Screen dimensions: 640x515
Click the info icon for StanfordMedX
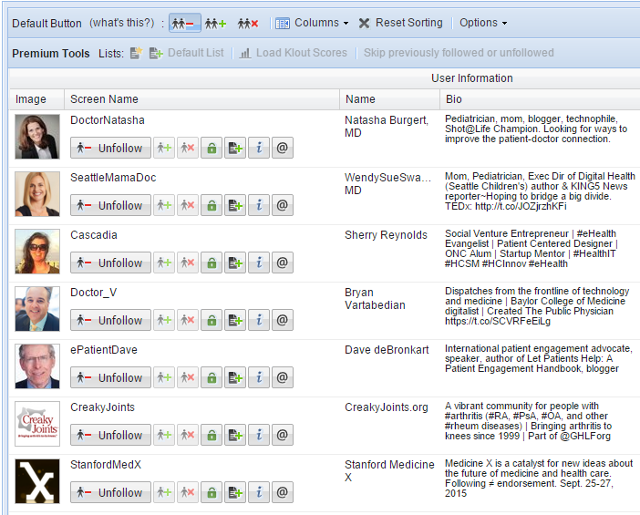coord(259,492)
